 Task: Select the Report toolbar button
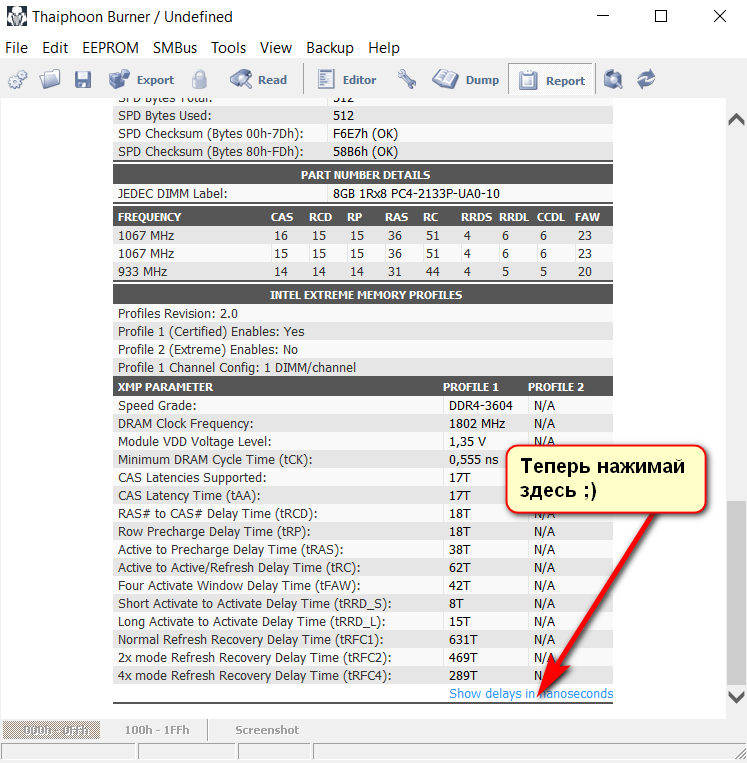pos(551,80)
